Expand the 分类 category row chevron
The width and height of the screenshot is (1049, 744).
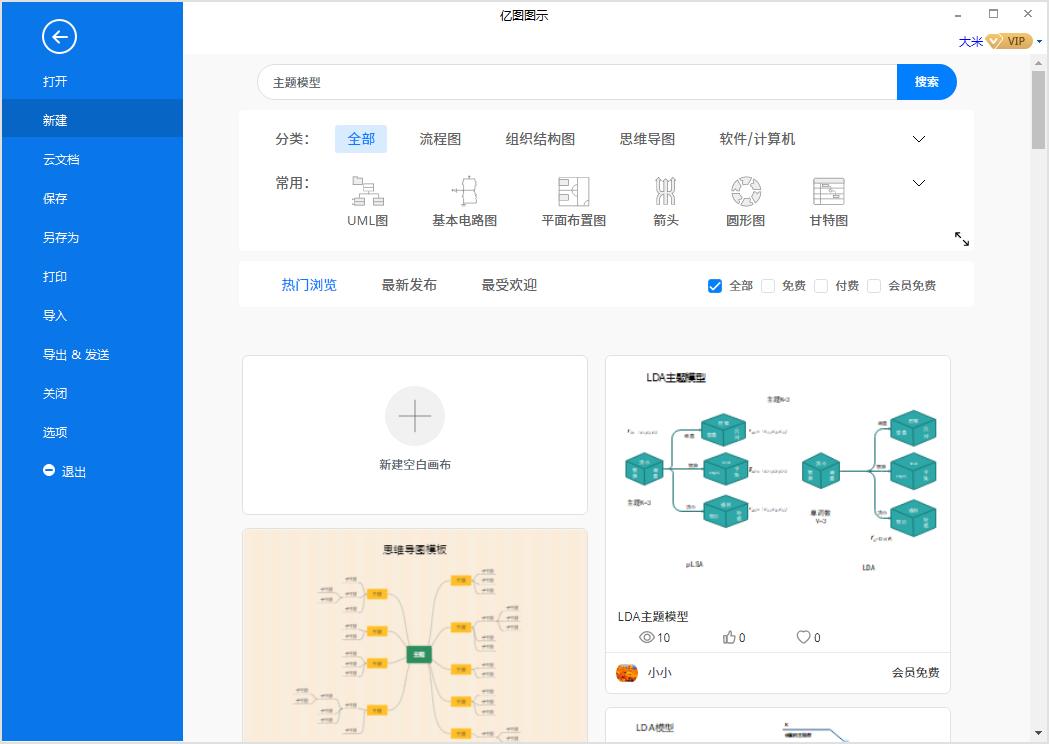click(x=918, y=139)
